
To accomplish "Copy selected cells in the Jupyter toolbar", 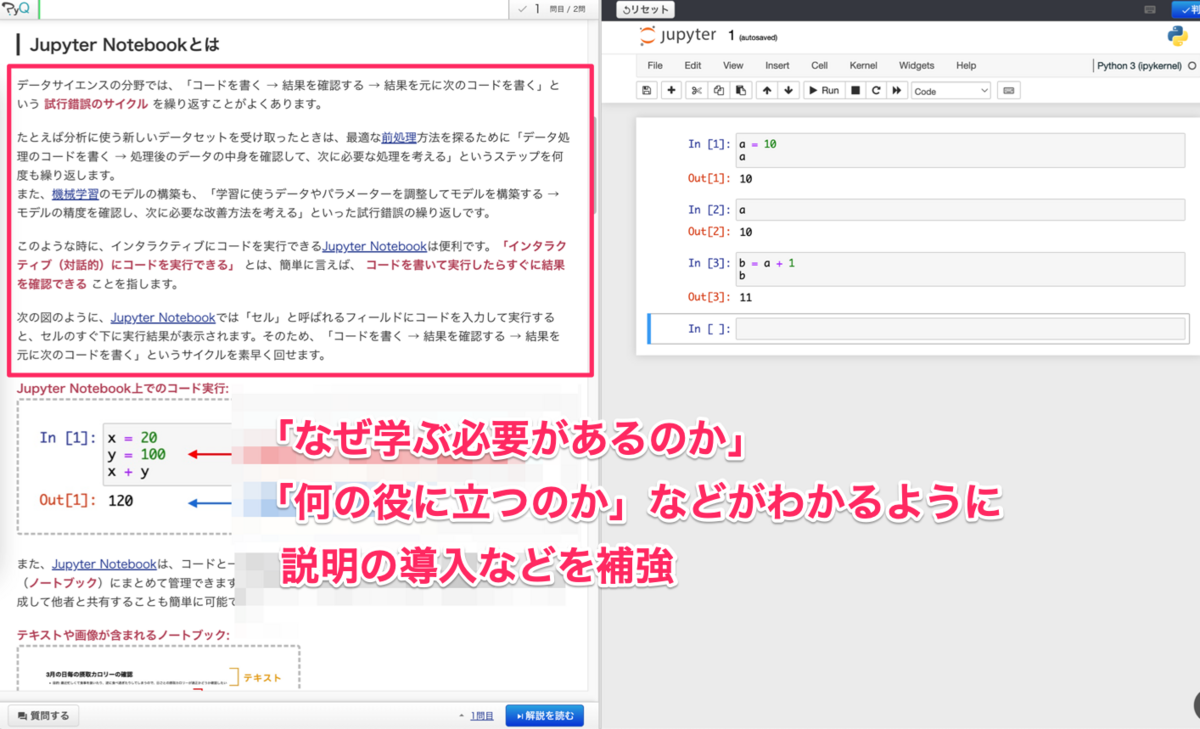I will point(719,90).
